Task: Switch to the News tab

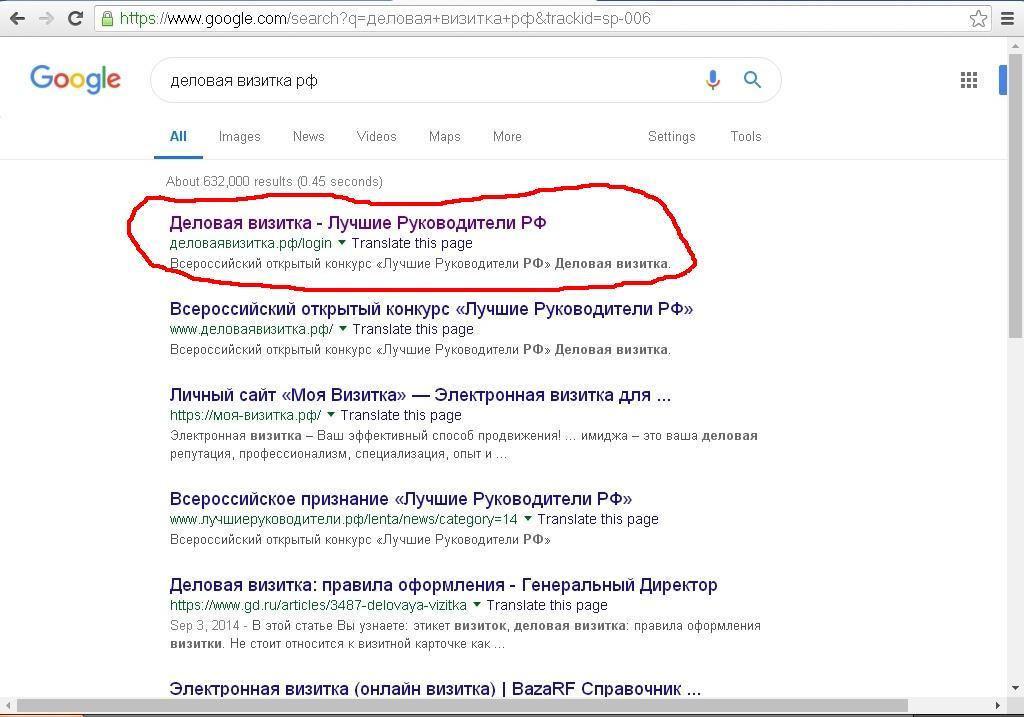Action: 308,136
